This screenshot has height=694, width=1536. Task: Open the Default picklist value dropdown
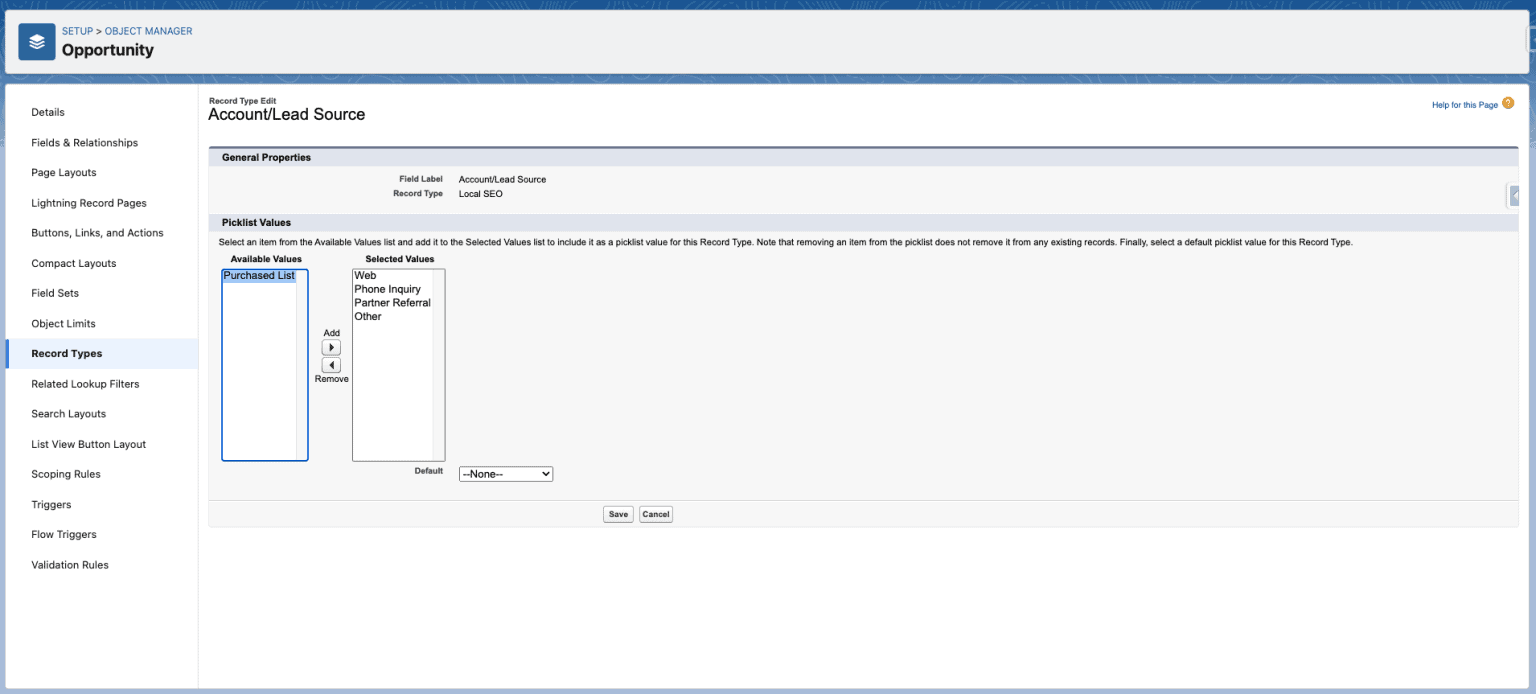tap(506, 473)
